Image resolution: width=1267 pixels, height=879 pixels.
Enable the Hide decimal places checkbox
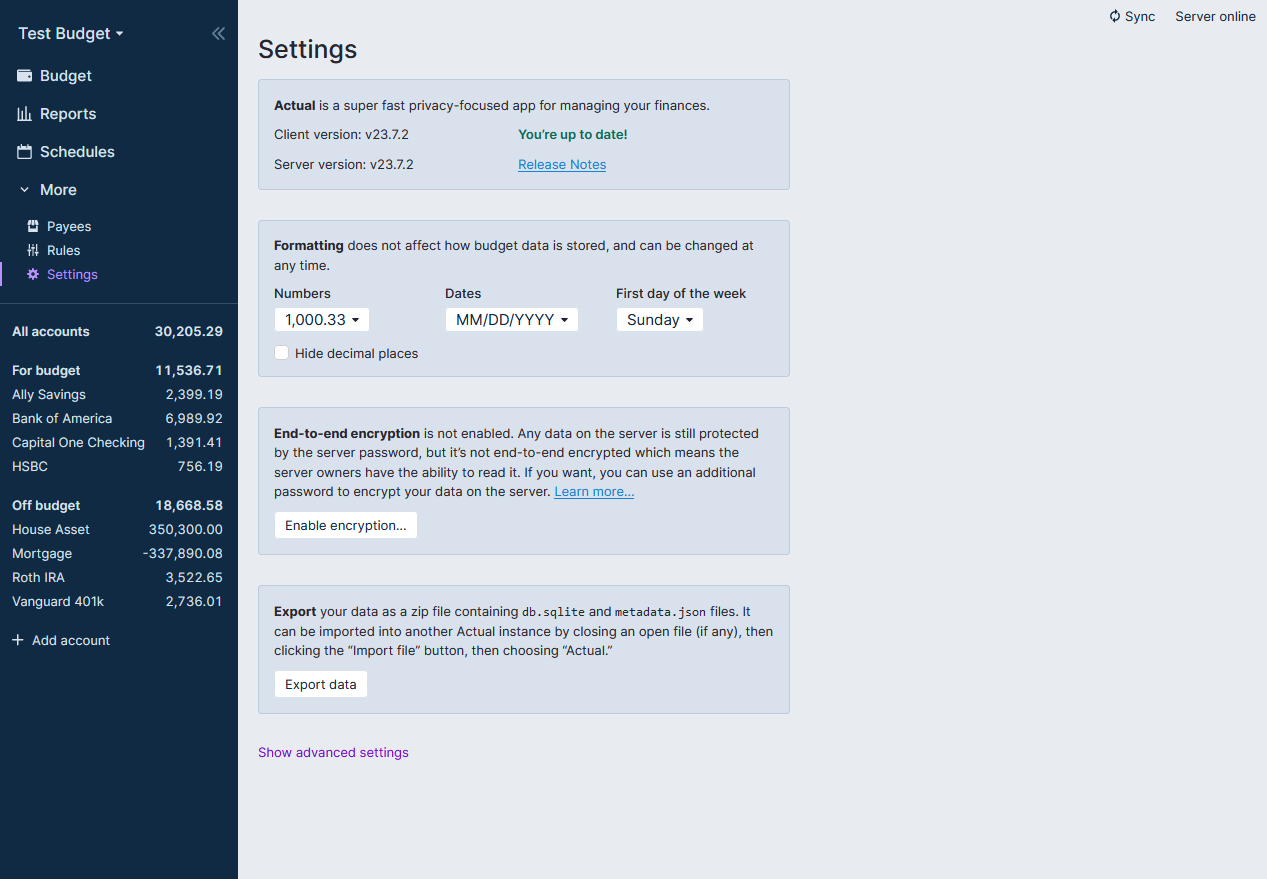(x=282, y=353)
